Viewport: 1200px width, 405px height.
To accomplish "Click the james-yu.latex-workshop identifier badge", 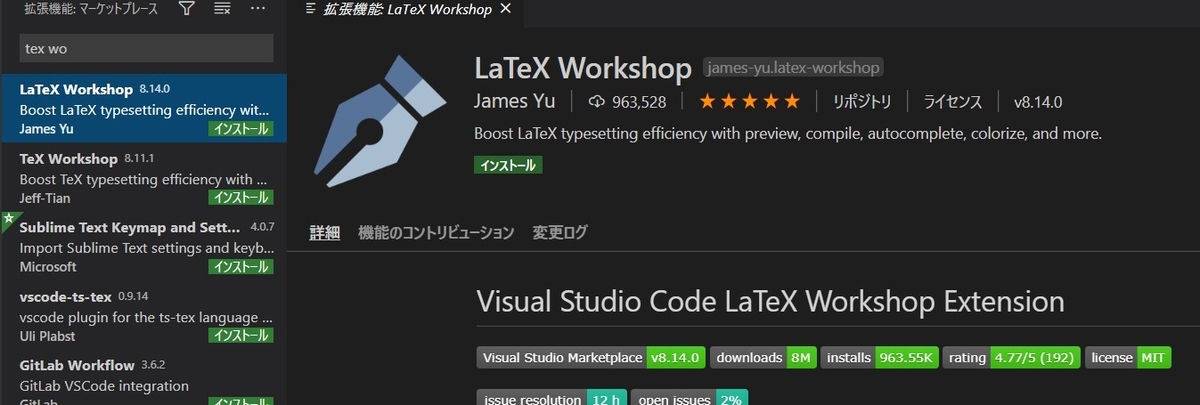I will pyautogui.click(x=794, y=69).
